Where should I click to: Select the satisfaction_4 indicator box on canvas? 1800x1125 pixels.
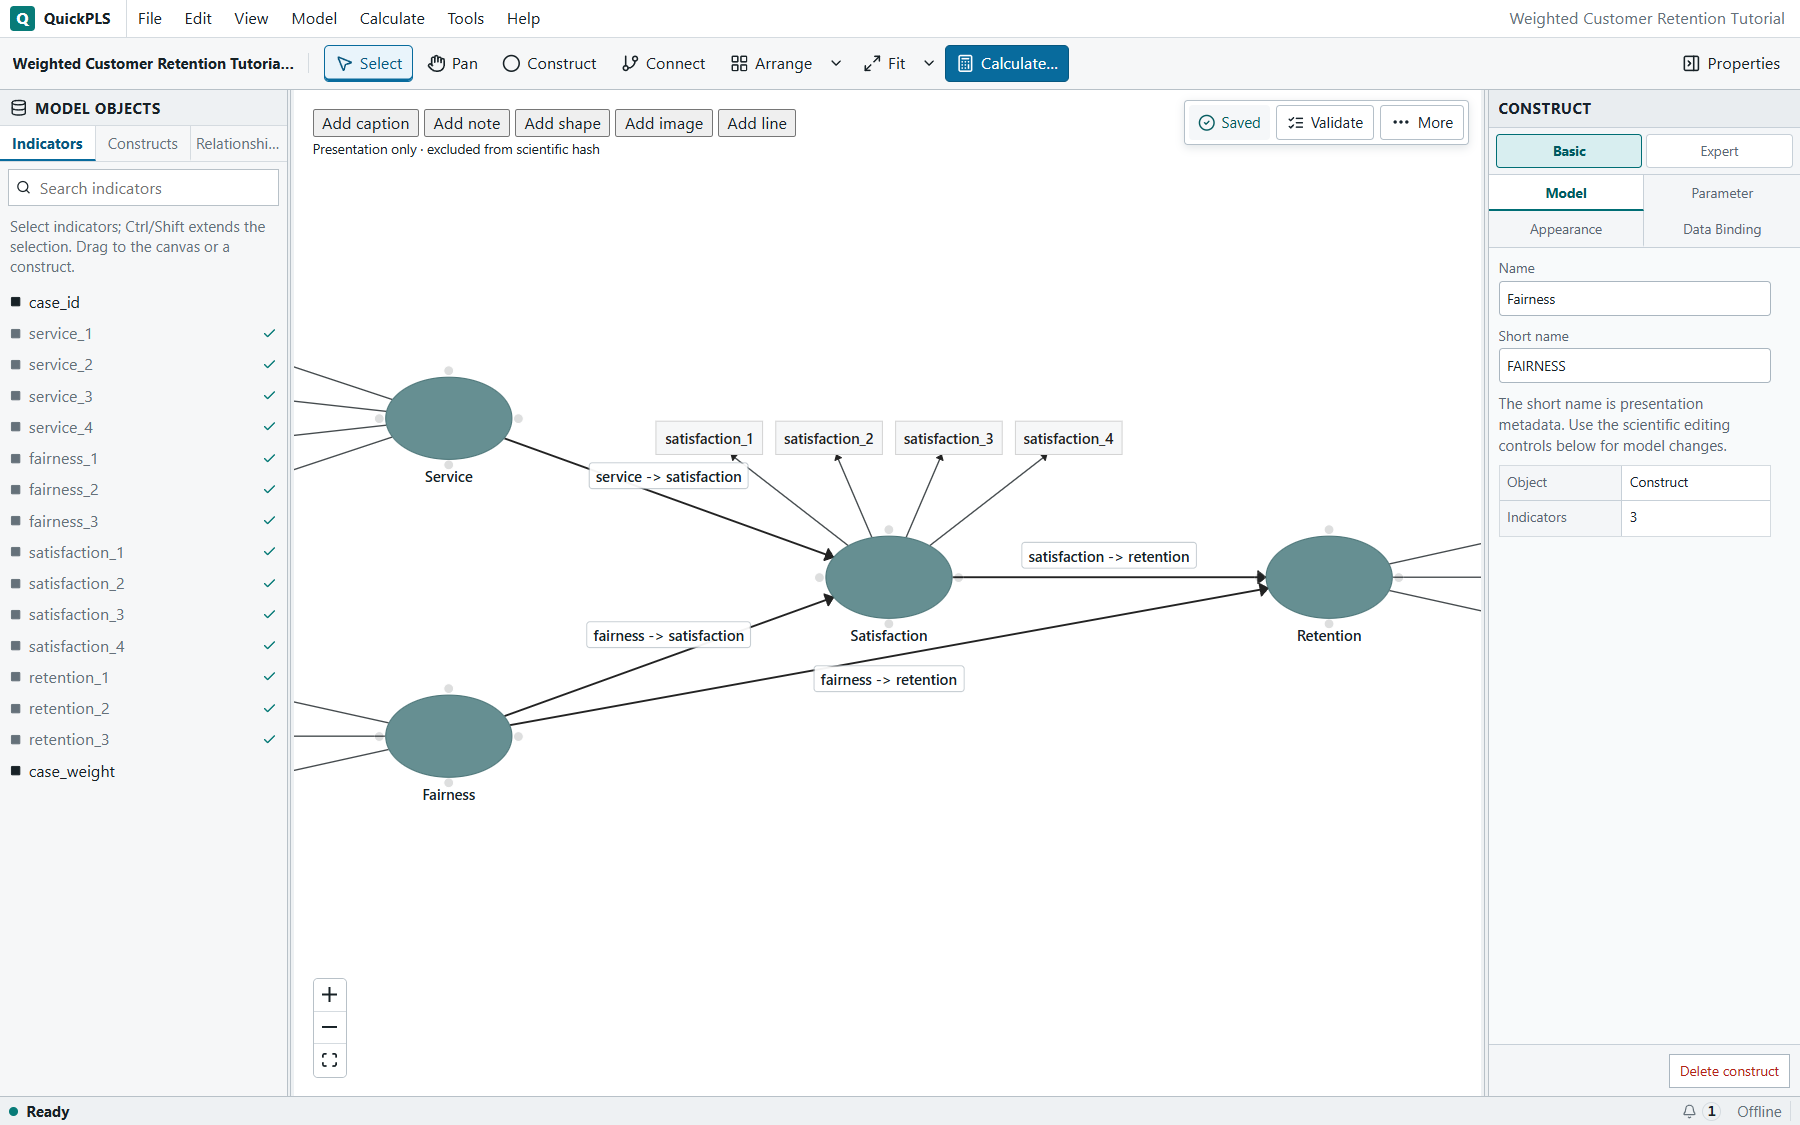tap(1068, 438)
